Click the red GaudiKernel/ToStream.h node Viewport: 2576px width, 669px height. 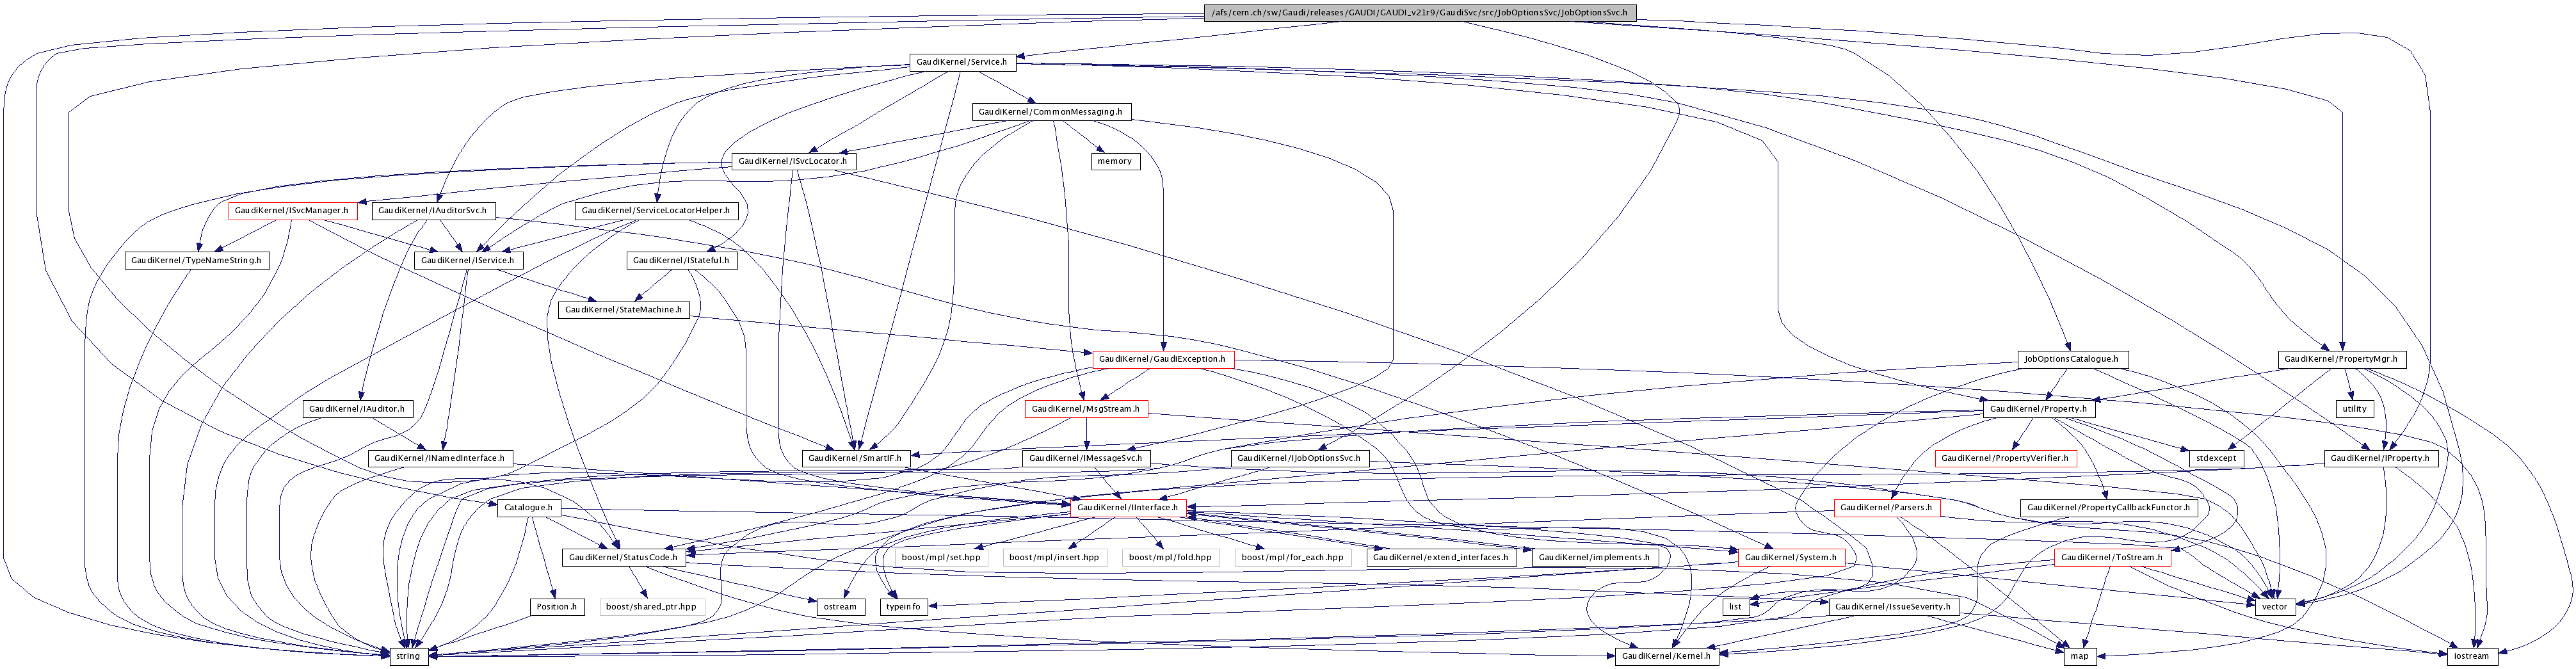2111,557
